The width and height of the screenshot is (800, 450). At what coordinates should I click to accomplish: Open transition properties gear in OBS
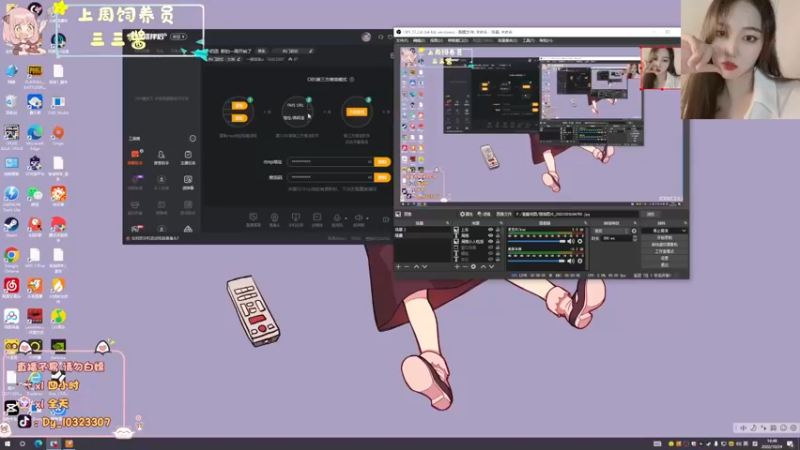coord(634,231)
